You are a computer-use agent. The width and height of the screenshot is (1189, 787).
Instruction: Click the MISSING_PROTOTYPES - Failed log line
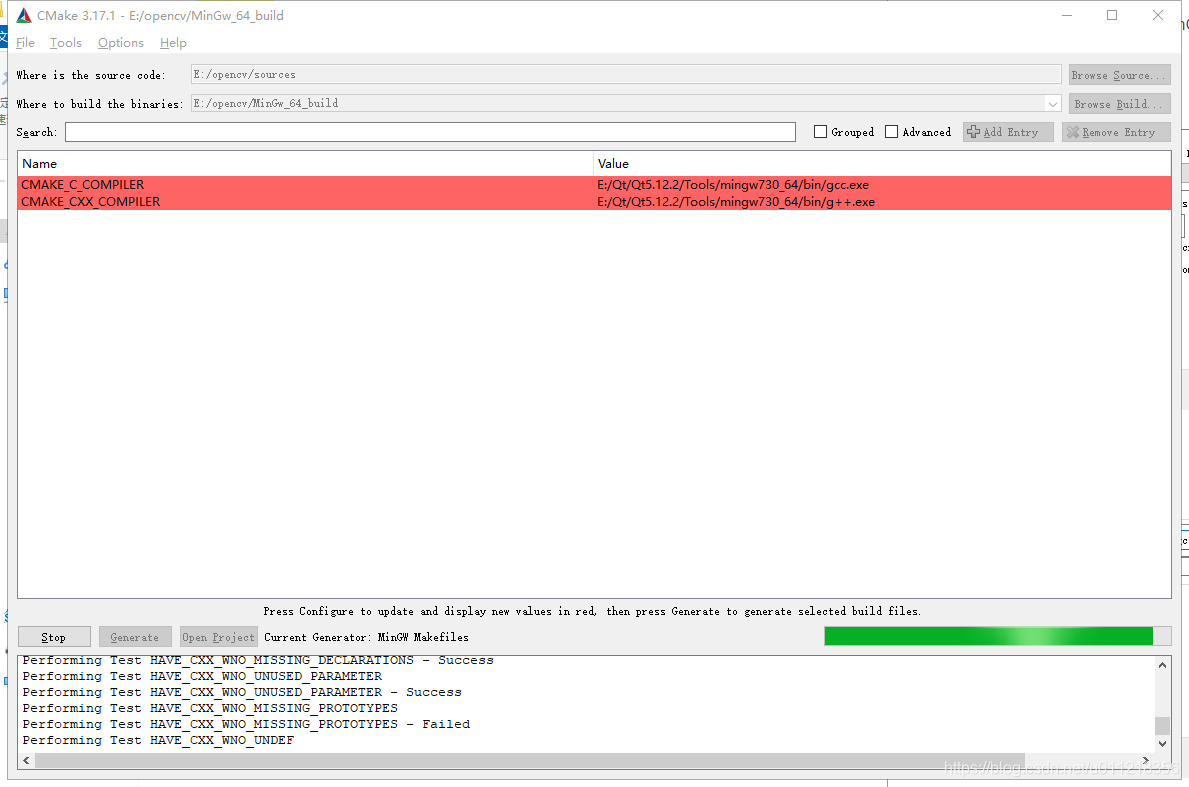pyautogui.click(x=246, y=724)
